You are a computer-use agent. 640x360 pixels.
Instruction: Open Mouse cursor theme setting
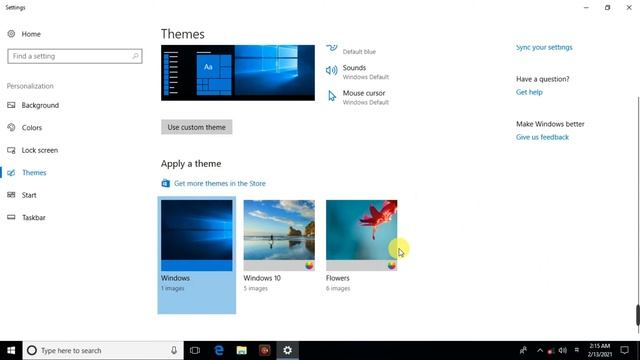(x=357, y=97)
